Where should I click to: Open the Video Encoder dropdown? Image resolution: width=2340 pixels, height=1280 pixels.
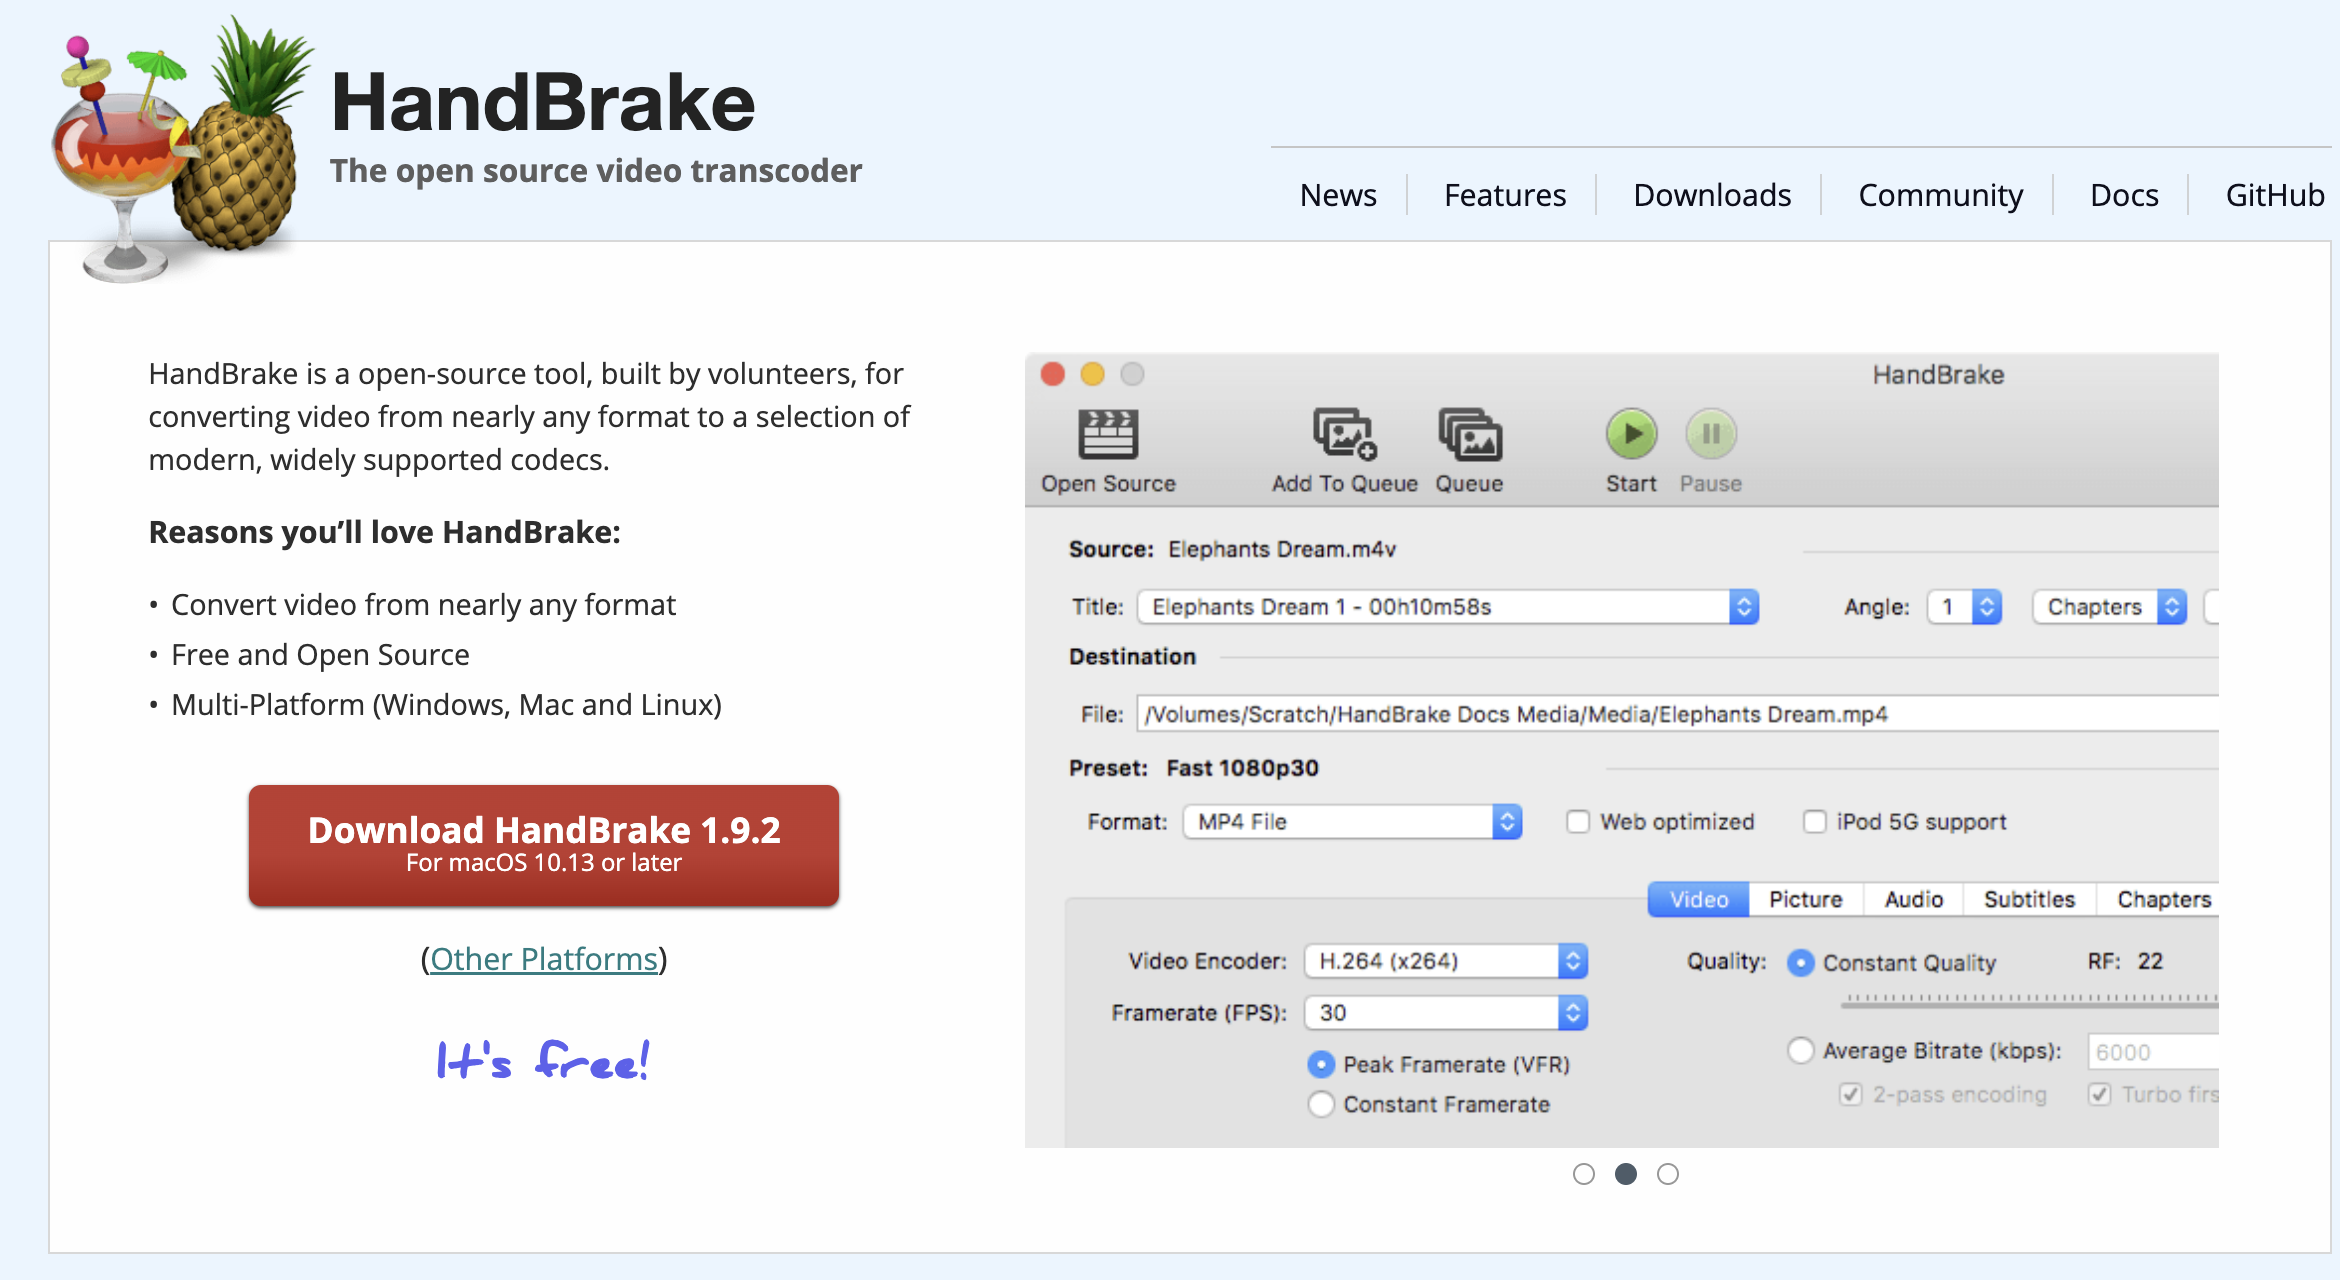[1445, 961]
